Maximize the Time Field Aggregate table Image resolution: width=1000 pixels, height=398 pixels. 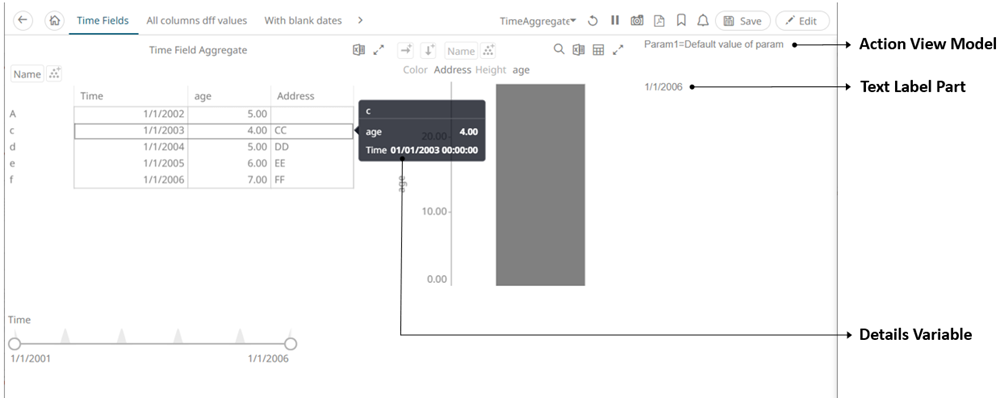click(x=379, y=50)
